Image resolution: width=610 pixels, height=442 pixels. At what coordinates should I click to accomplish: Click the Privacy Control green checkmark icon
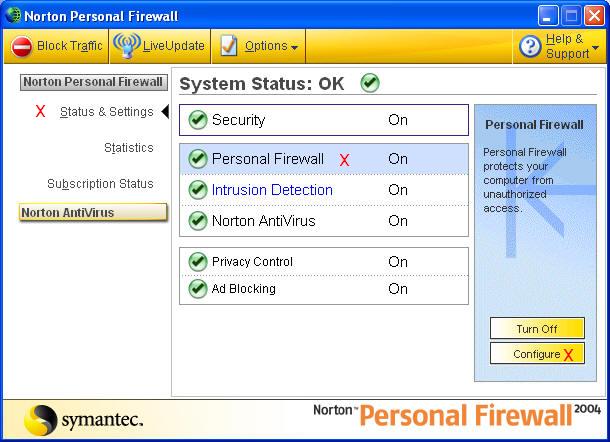pos(197,262)
